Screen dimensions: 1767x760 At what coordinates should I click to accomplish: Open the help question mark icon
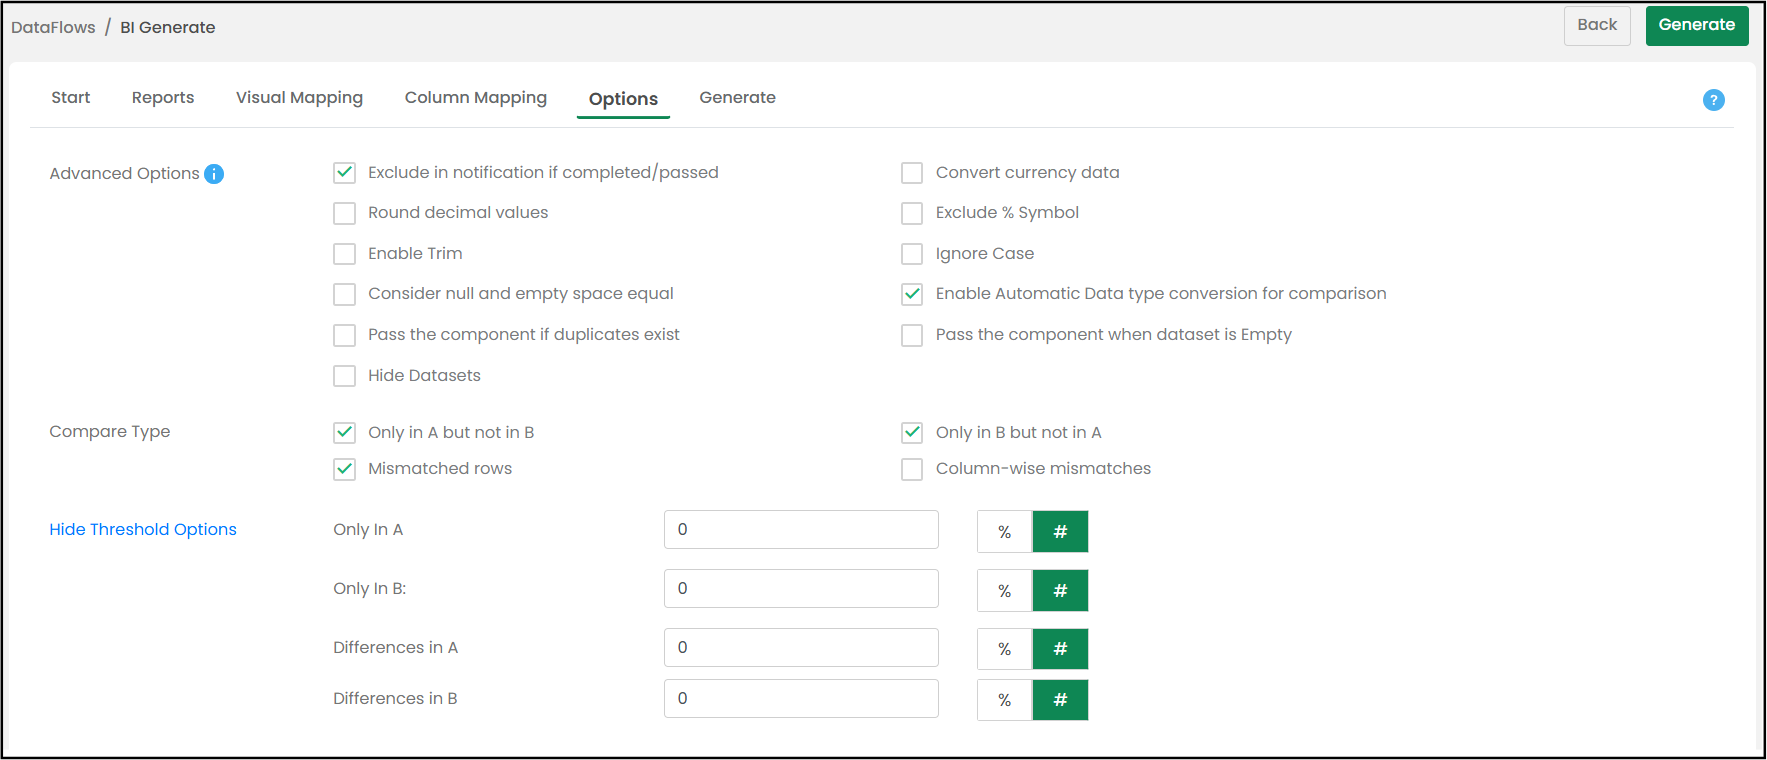tap(1713, 100)
